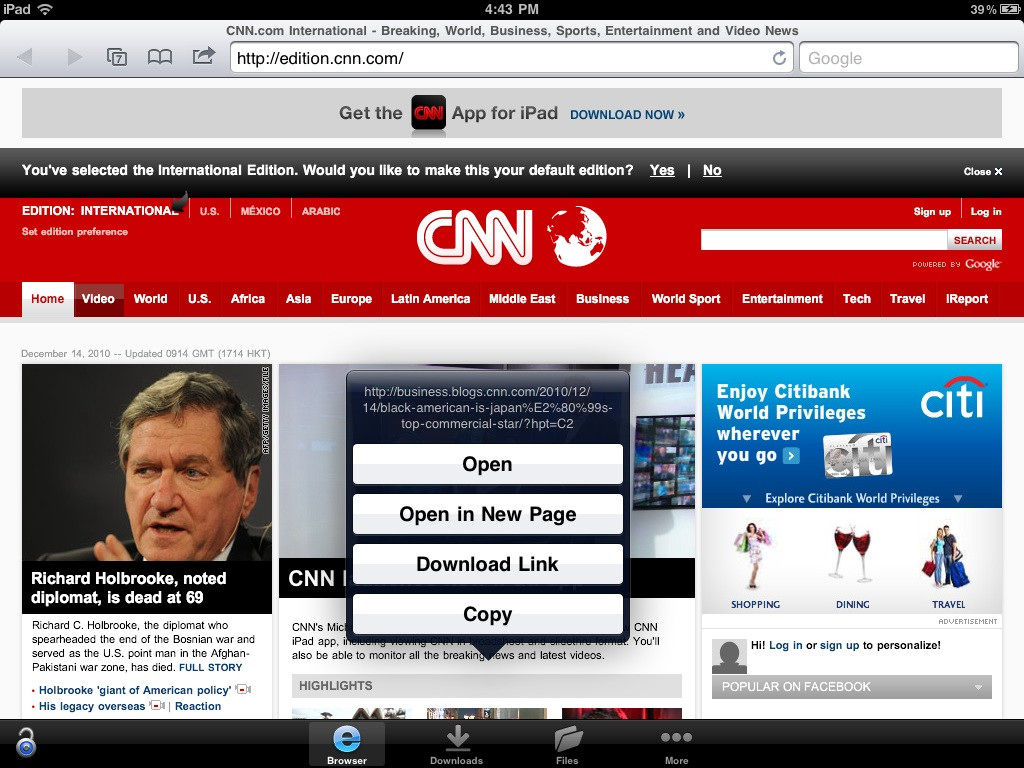Open the Tech section

click(857, 299)
